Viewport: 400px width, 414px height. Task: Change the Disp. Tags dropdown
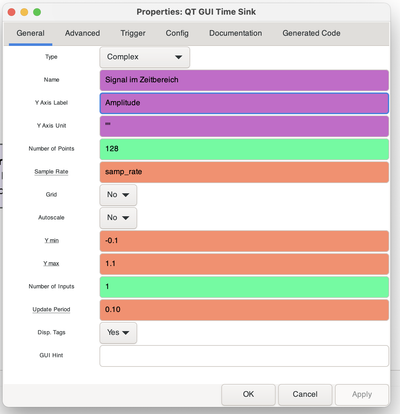click(118, 333)
